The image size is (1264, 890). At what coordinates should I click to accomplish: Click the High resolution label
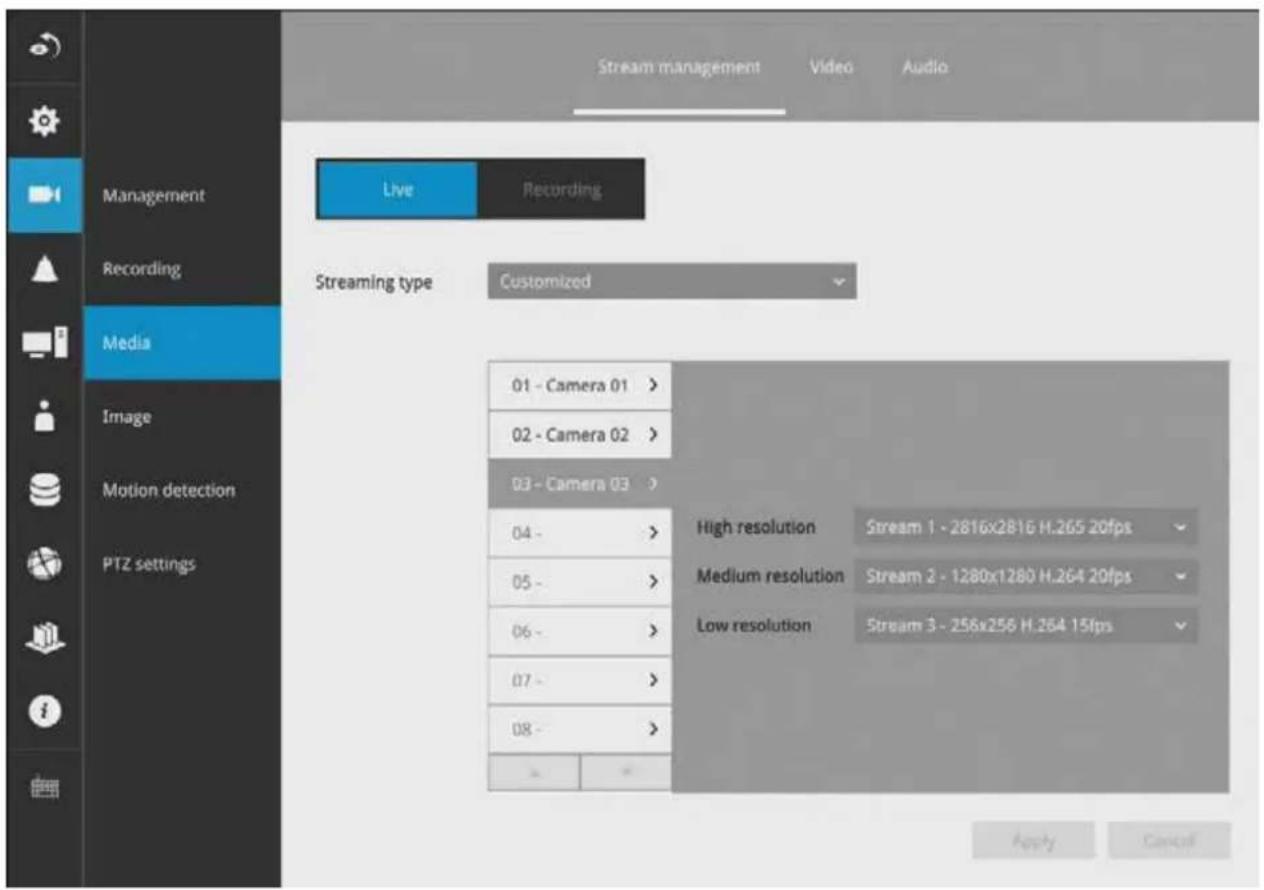[755, 526]
